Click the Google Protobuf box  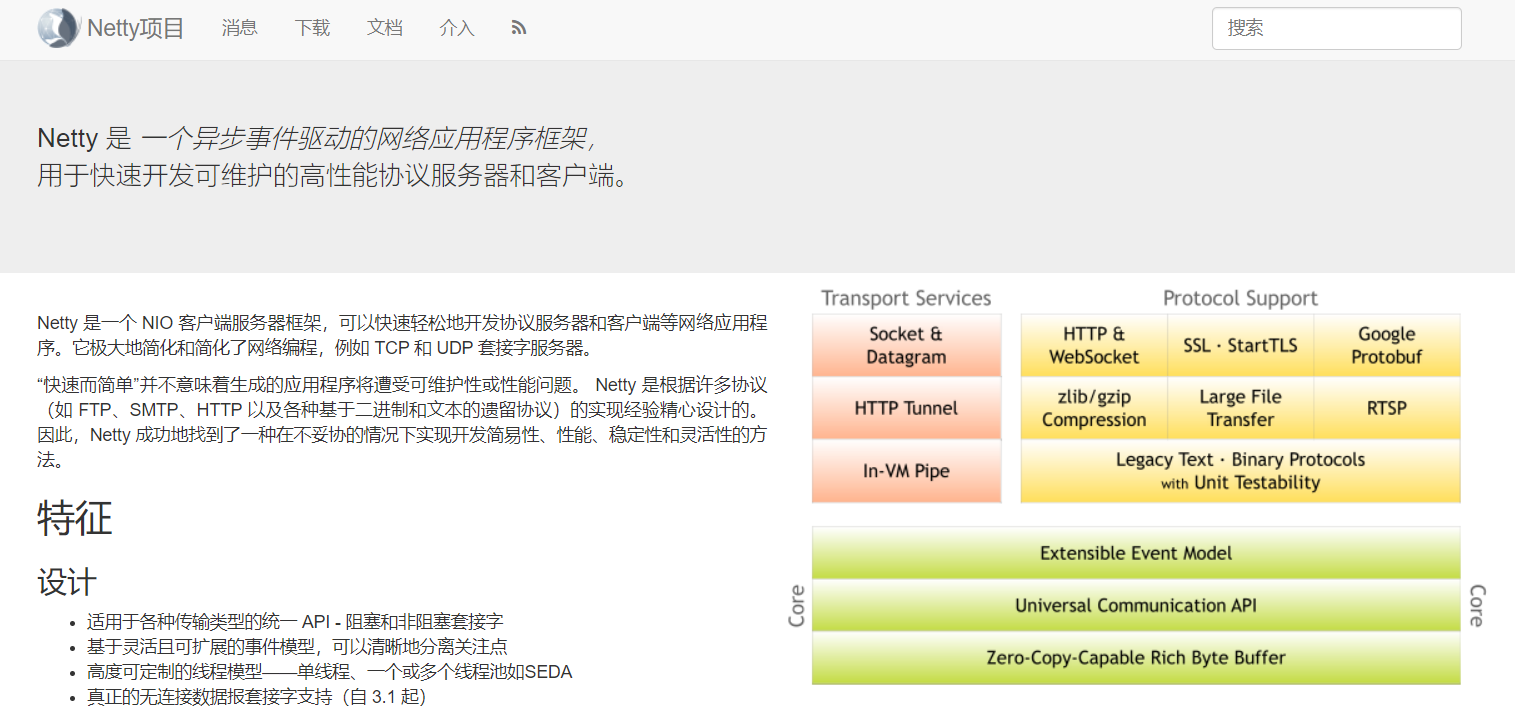pyautogui.click(x=1387, y=345)
